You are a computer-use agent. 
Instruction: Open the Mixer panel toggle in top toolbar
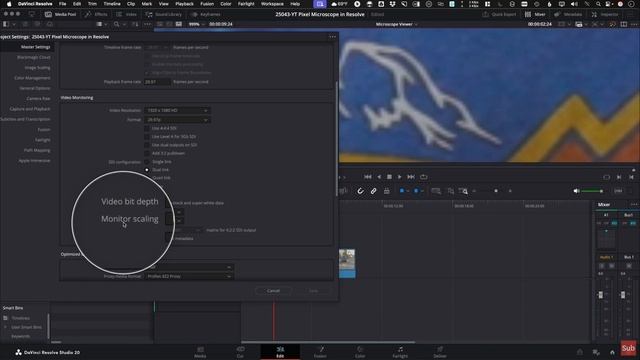pos(535,14)
